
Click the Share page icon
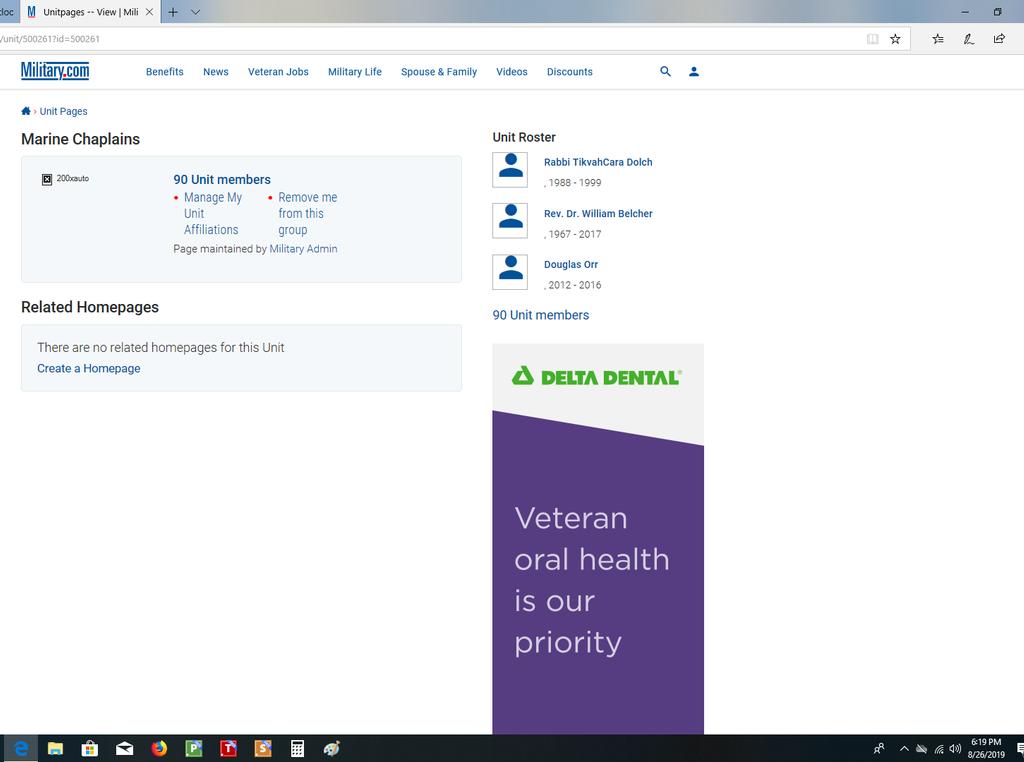tap(999, 39)
